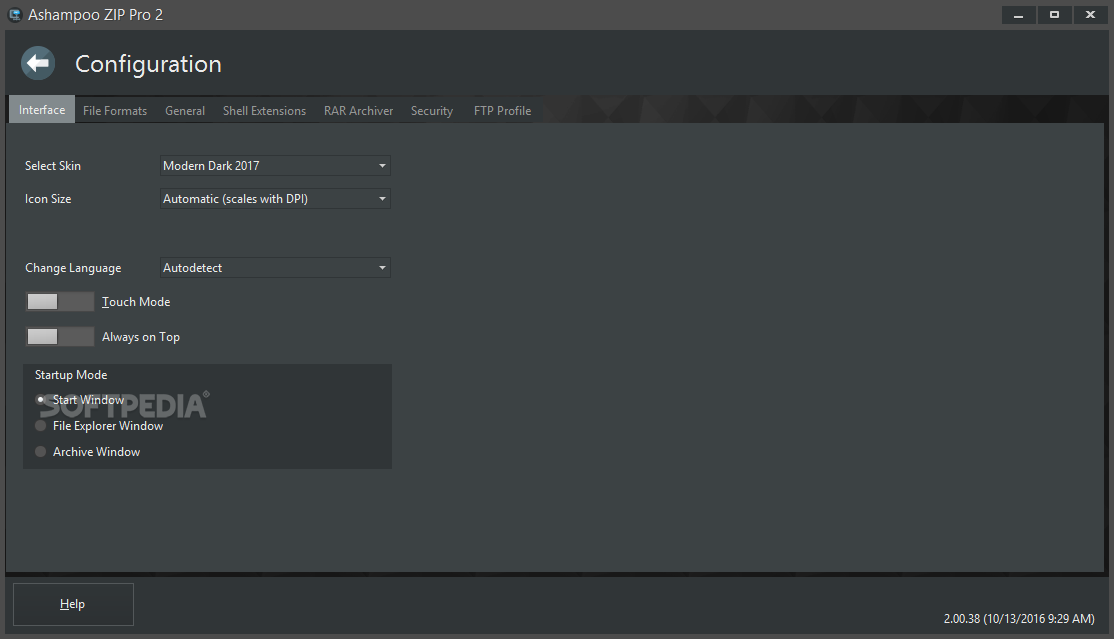Viewport: 1114px width, 639px height.
Task: Click the Change Language label
Action: (73, 268)
